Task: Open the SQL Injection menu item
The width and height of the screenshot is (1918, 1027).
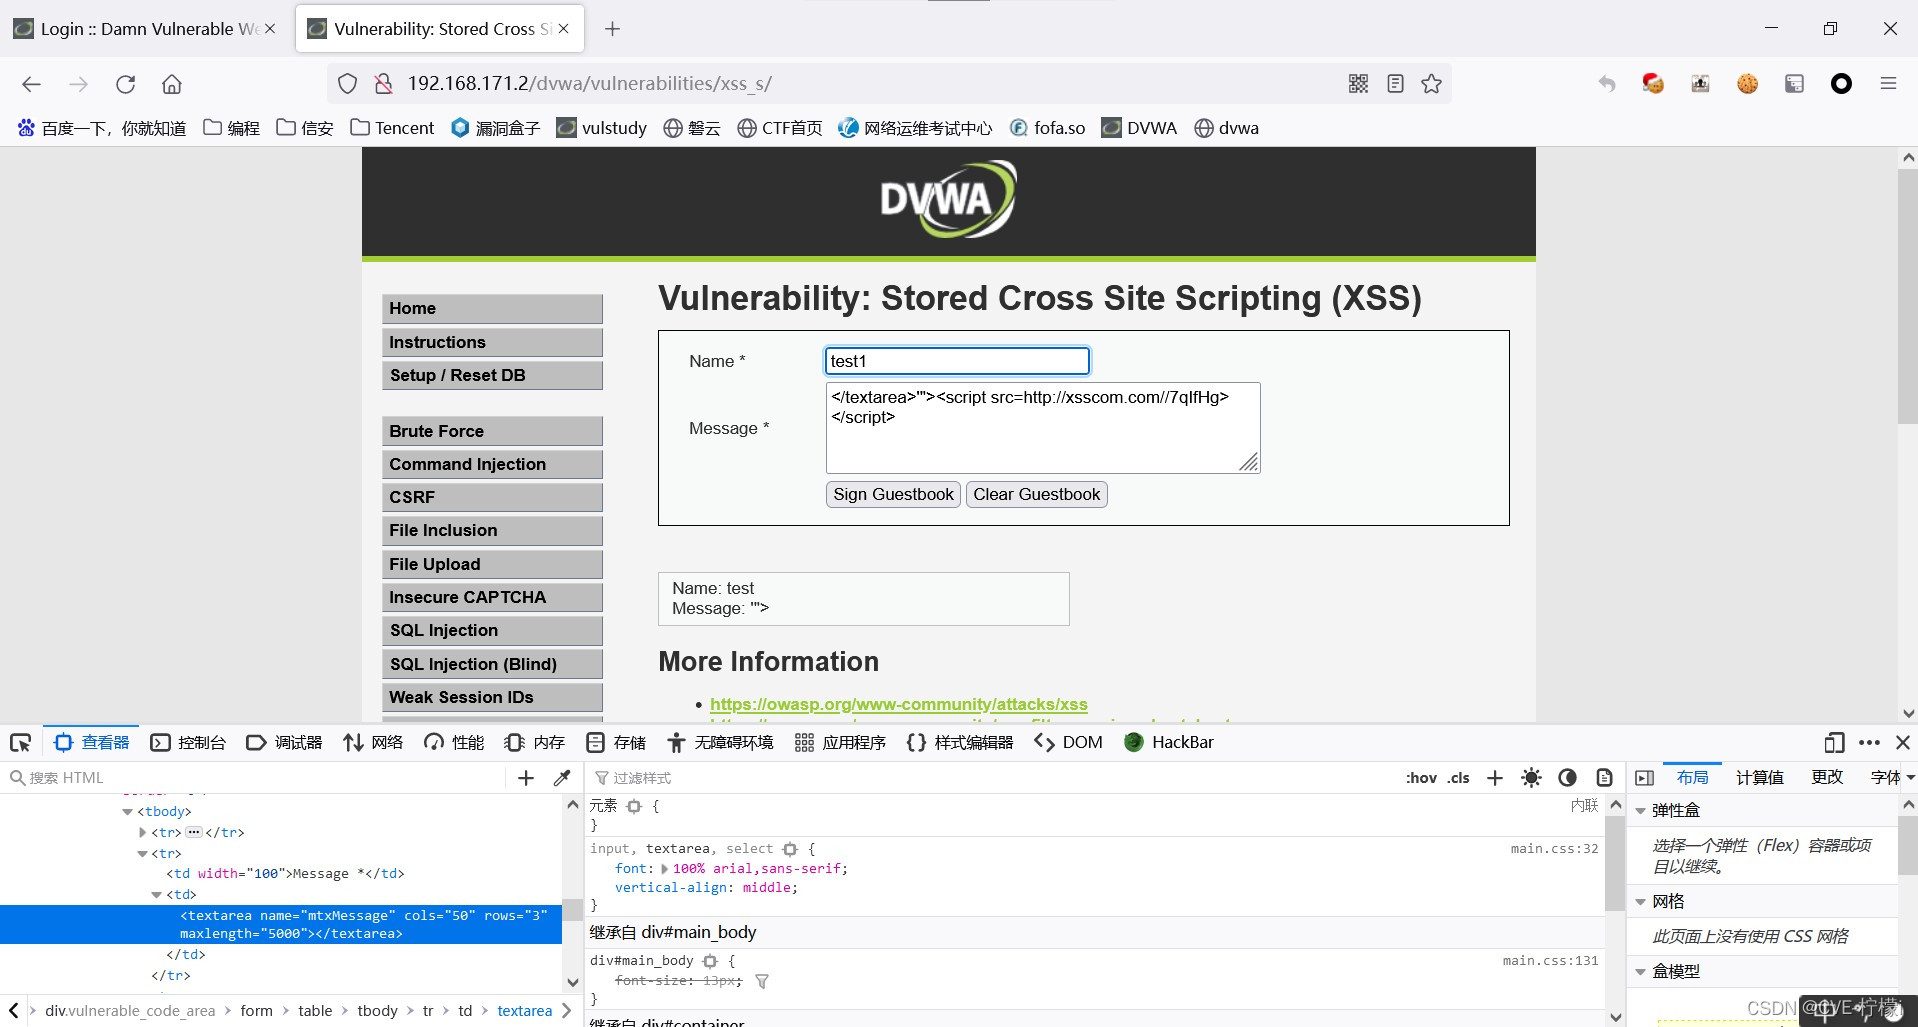Action: tap(492, 631)
